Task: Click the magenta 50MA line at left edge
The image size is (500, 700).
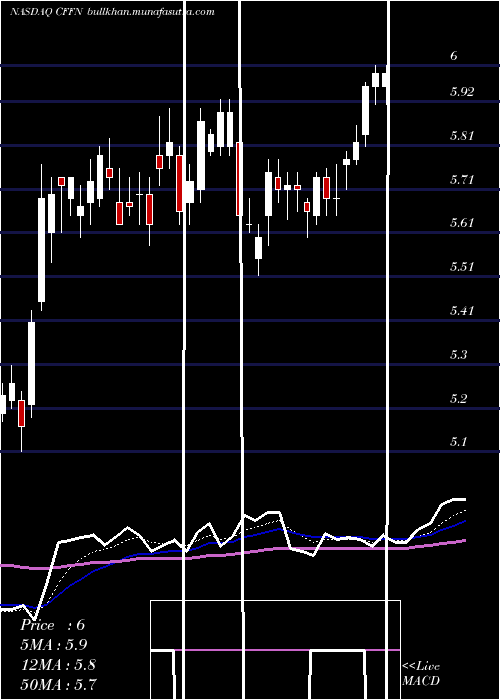Action: [x=9, y=566]
